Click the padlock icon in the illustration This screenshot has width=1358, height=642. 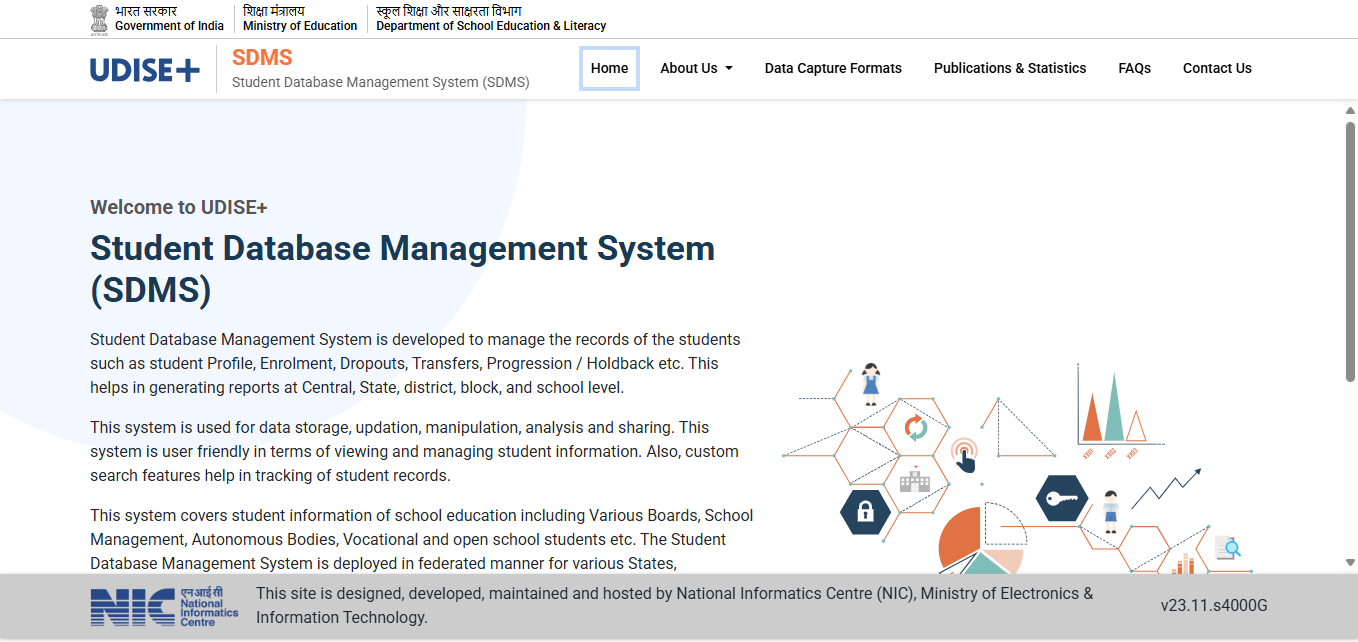click(x=864, y=511)
